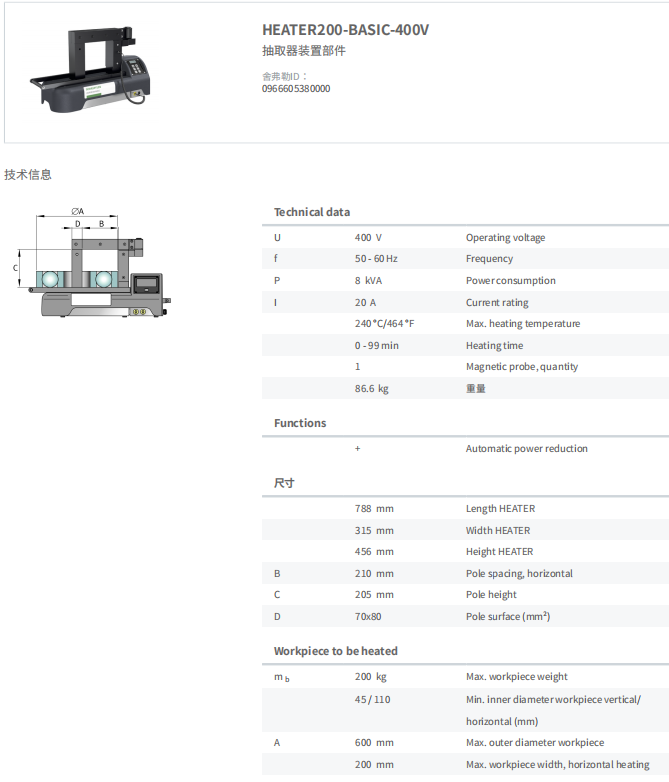Select the product ID number 096660538000
This screenshot has width=669, height=782.
point(296,89)
